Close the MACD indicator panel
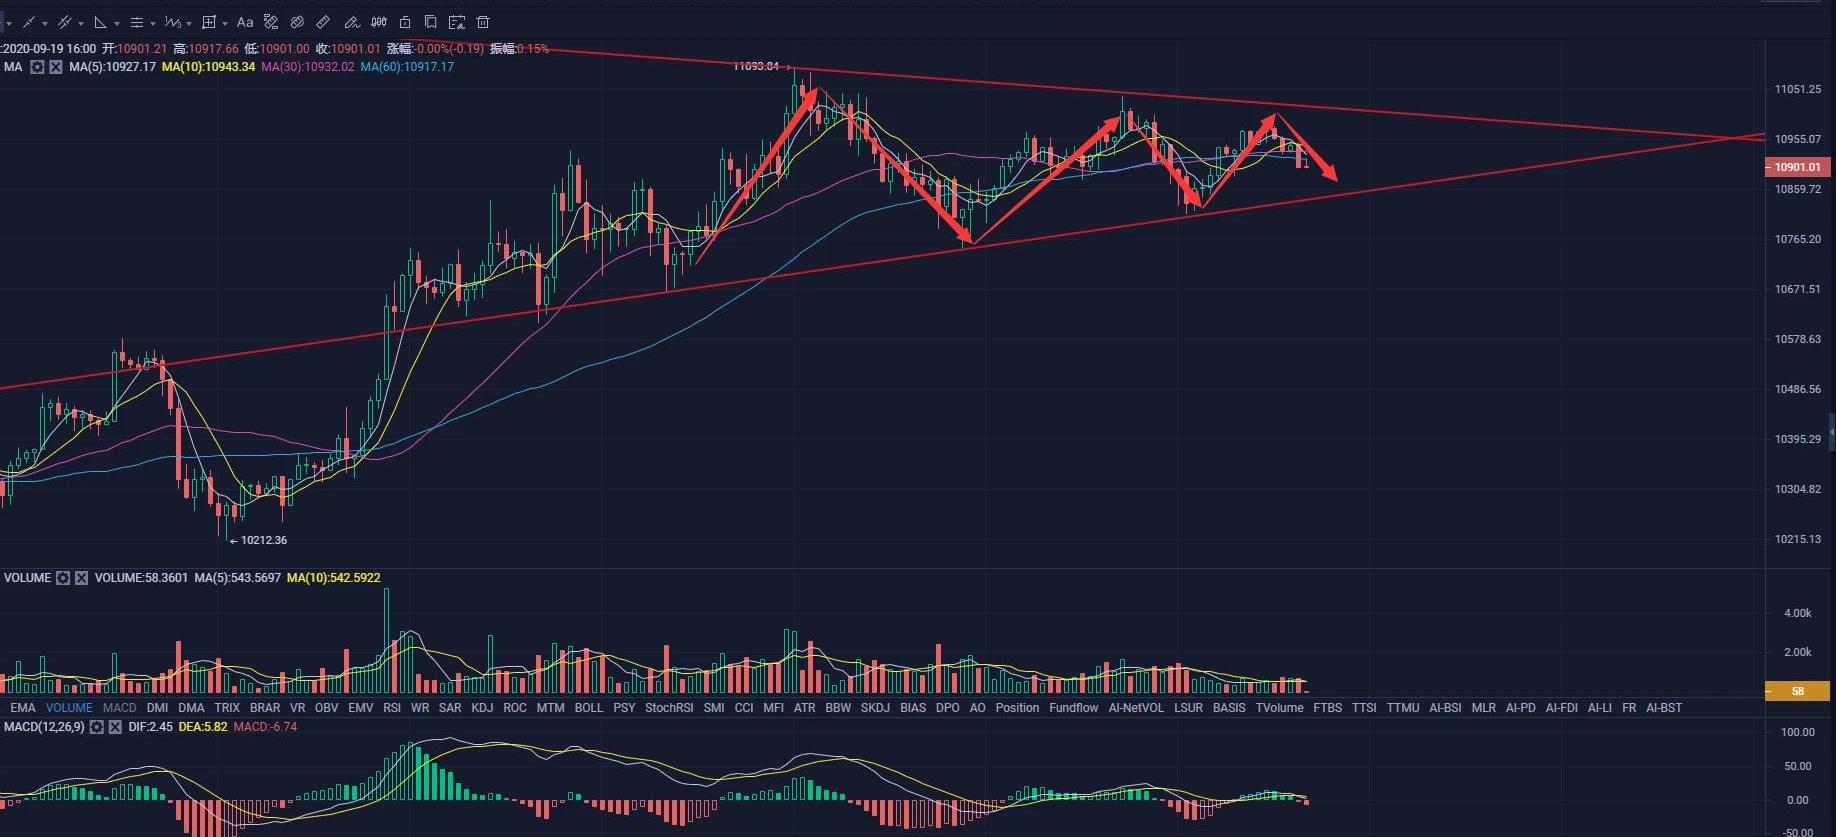 [115, 727]
